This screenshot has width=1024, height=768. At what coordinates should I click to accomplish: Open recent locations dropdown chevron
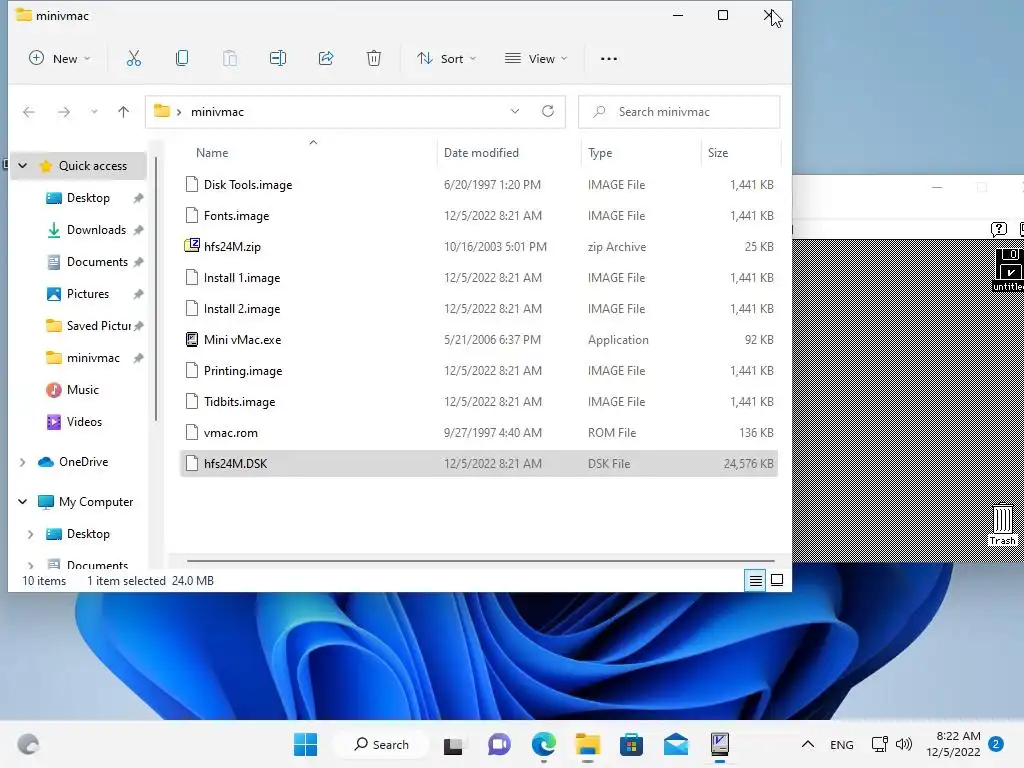click(x=94, y=112)
